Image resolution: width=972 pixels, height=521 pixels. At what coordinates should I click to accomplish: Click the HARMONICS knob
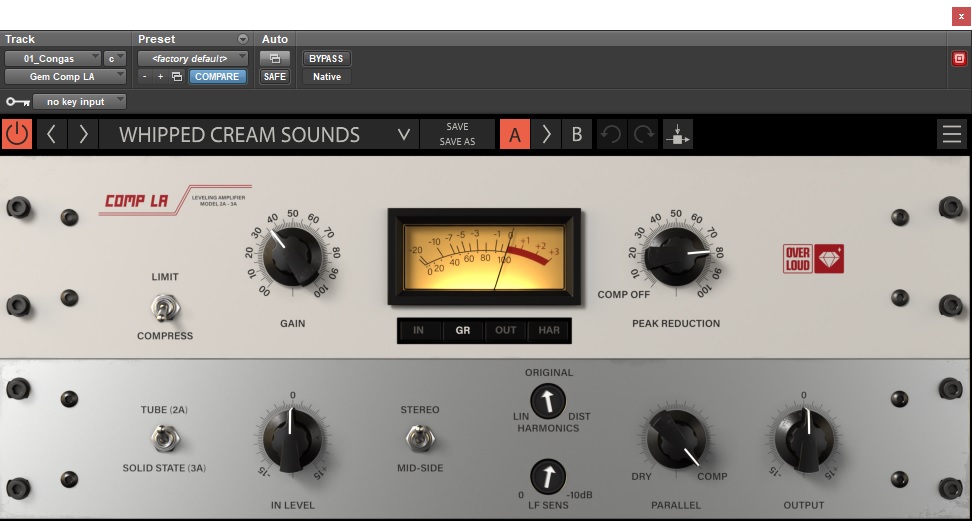coord(548,401)
